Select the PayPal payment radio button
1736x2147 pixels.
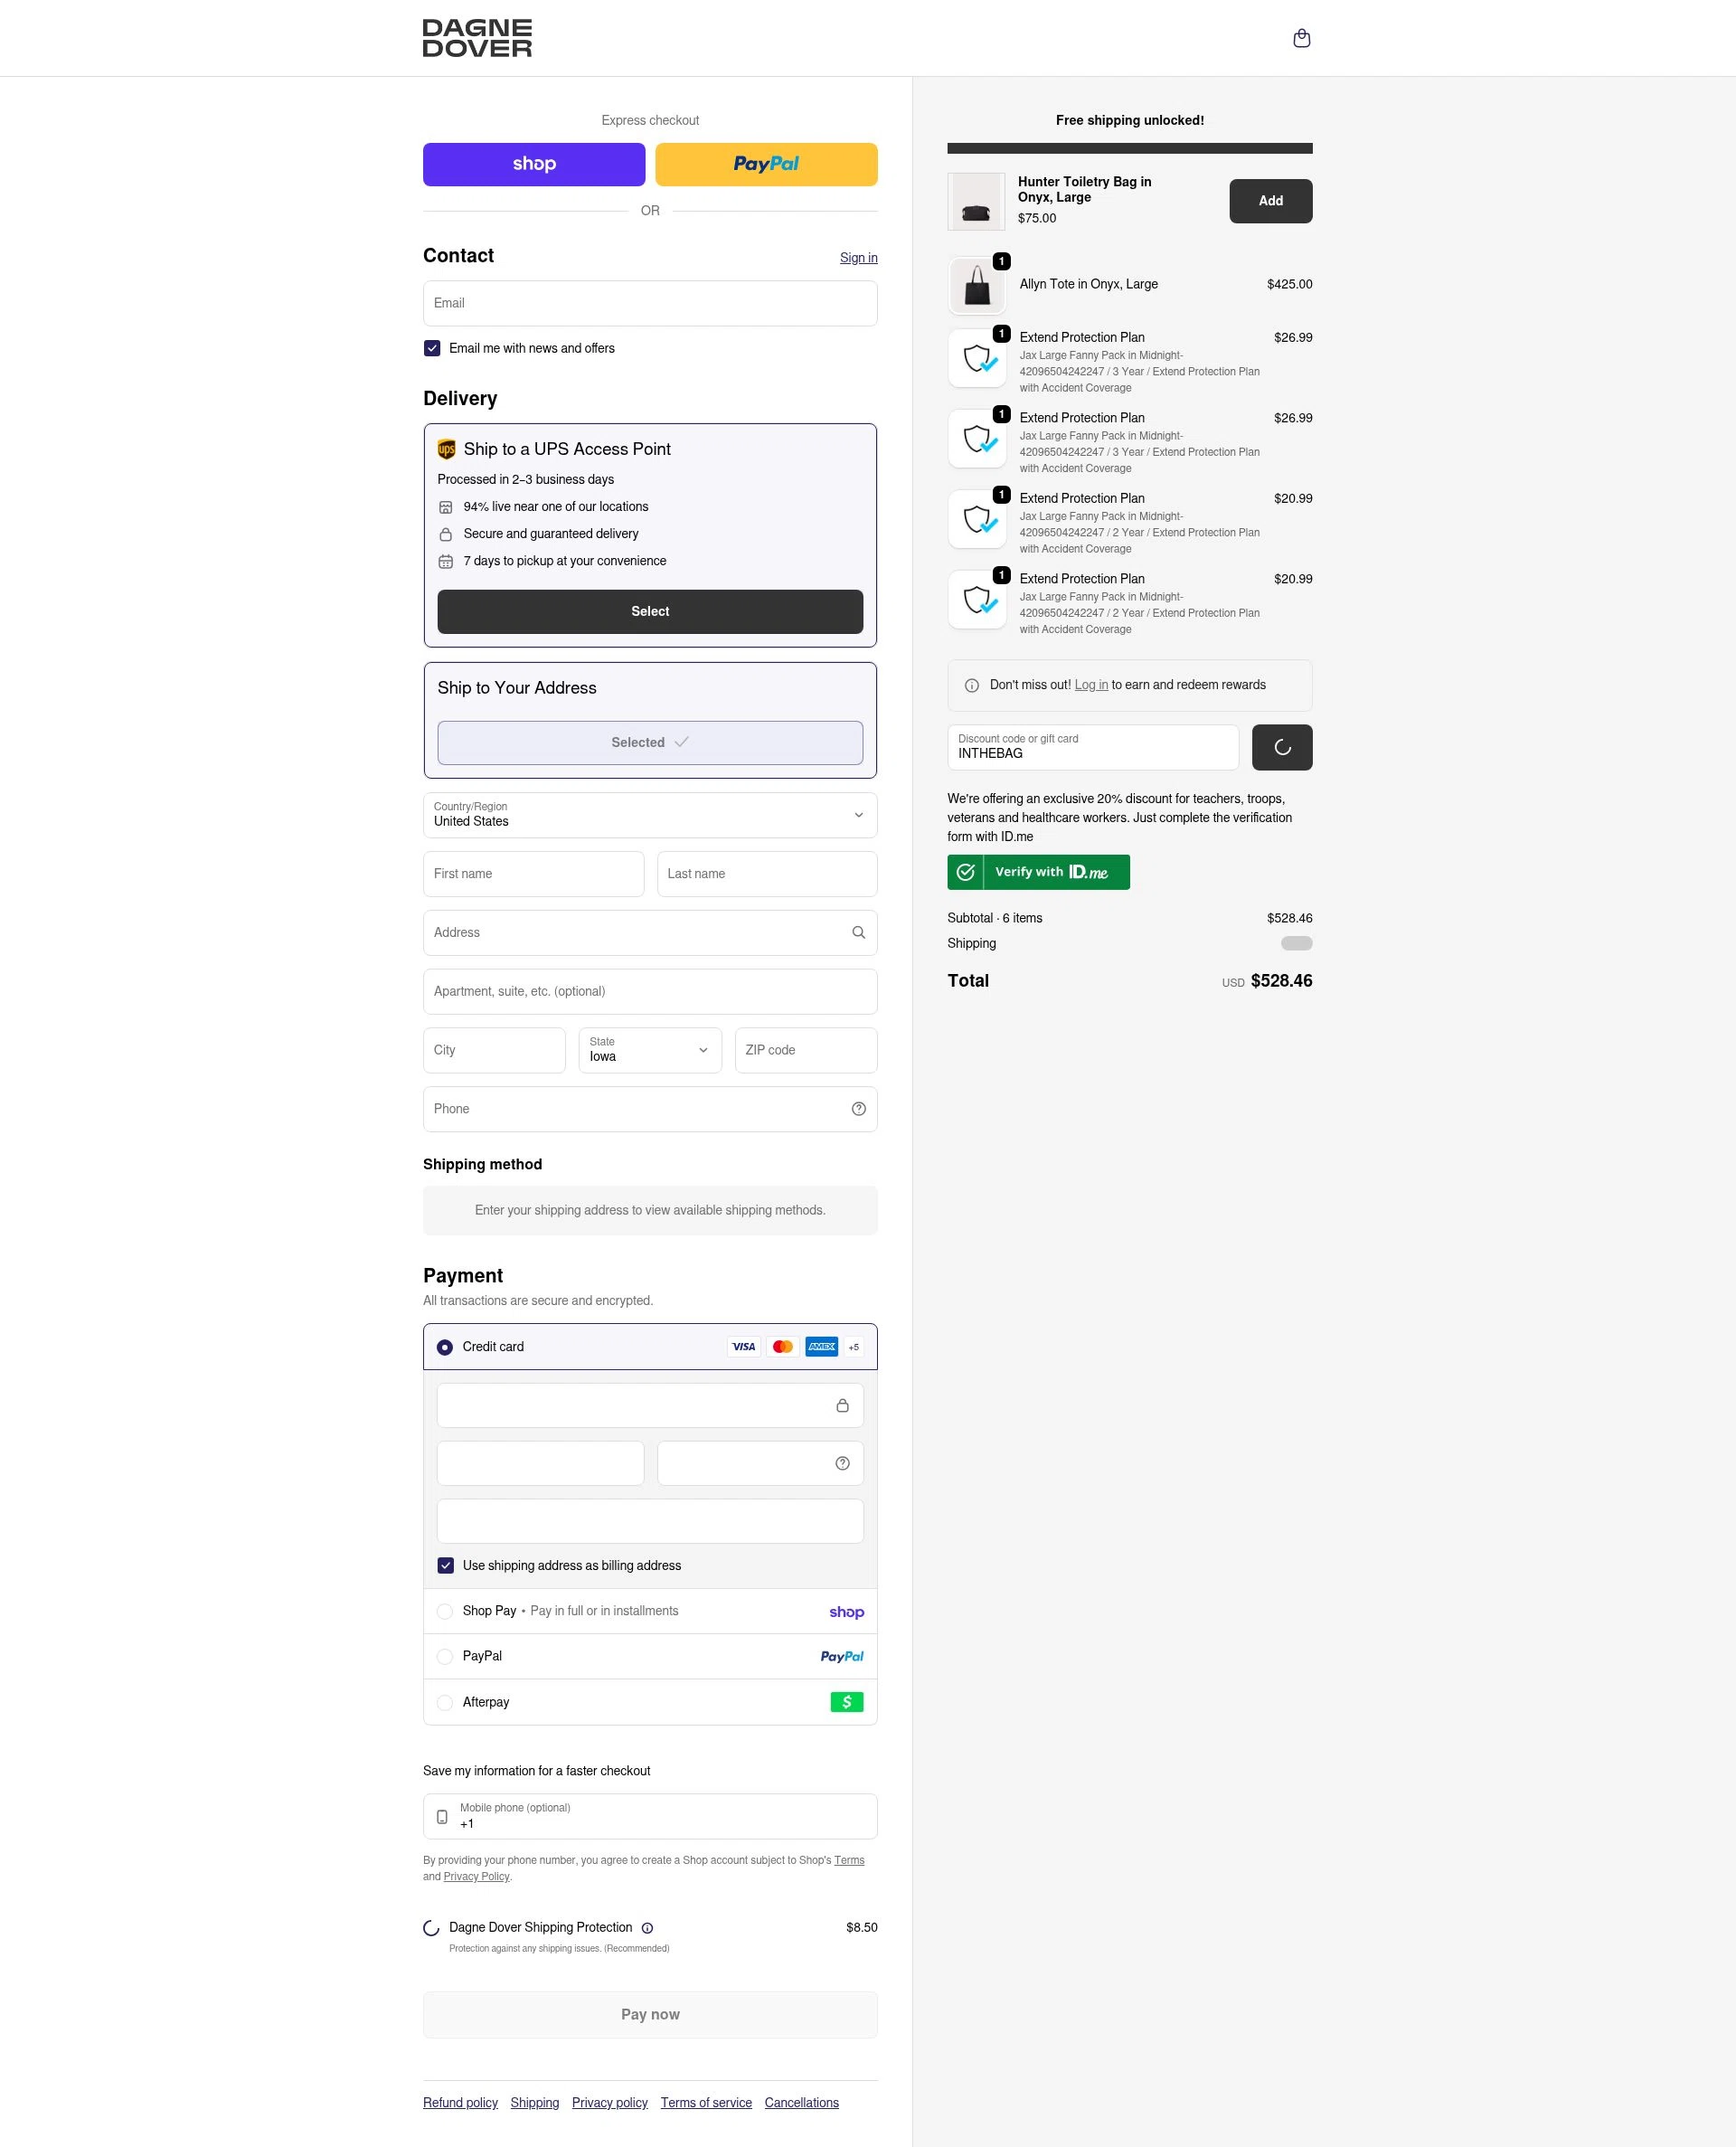[x=445, y=1657]
